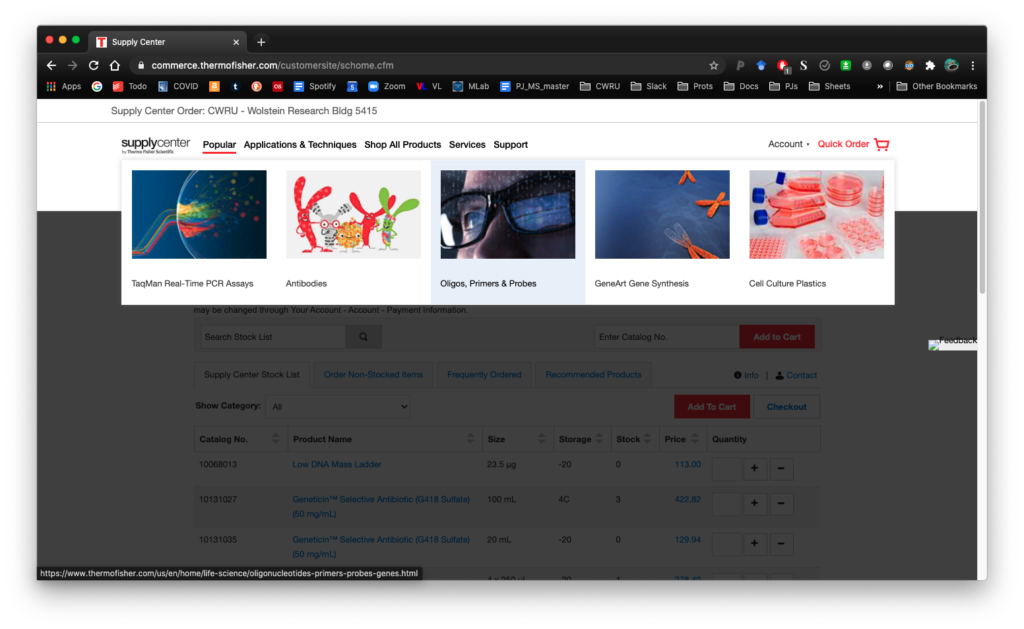Open the Apps bookmark shortcut
This screenshot has height=629, width=1024.
[x=64, y=86]
